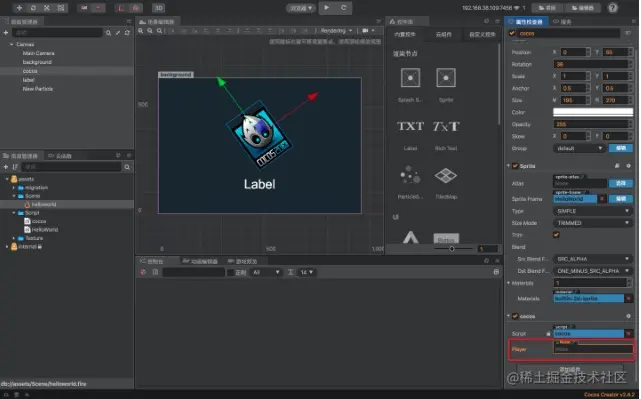Open the Group default dropdown
641x399 pixels.
[579, 148]
